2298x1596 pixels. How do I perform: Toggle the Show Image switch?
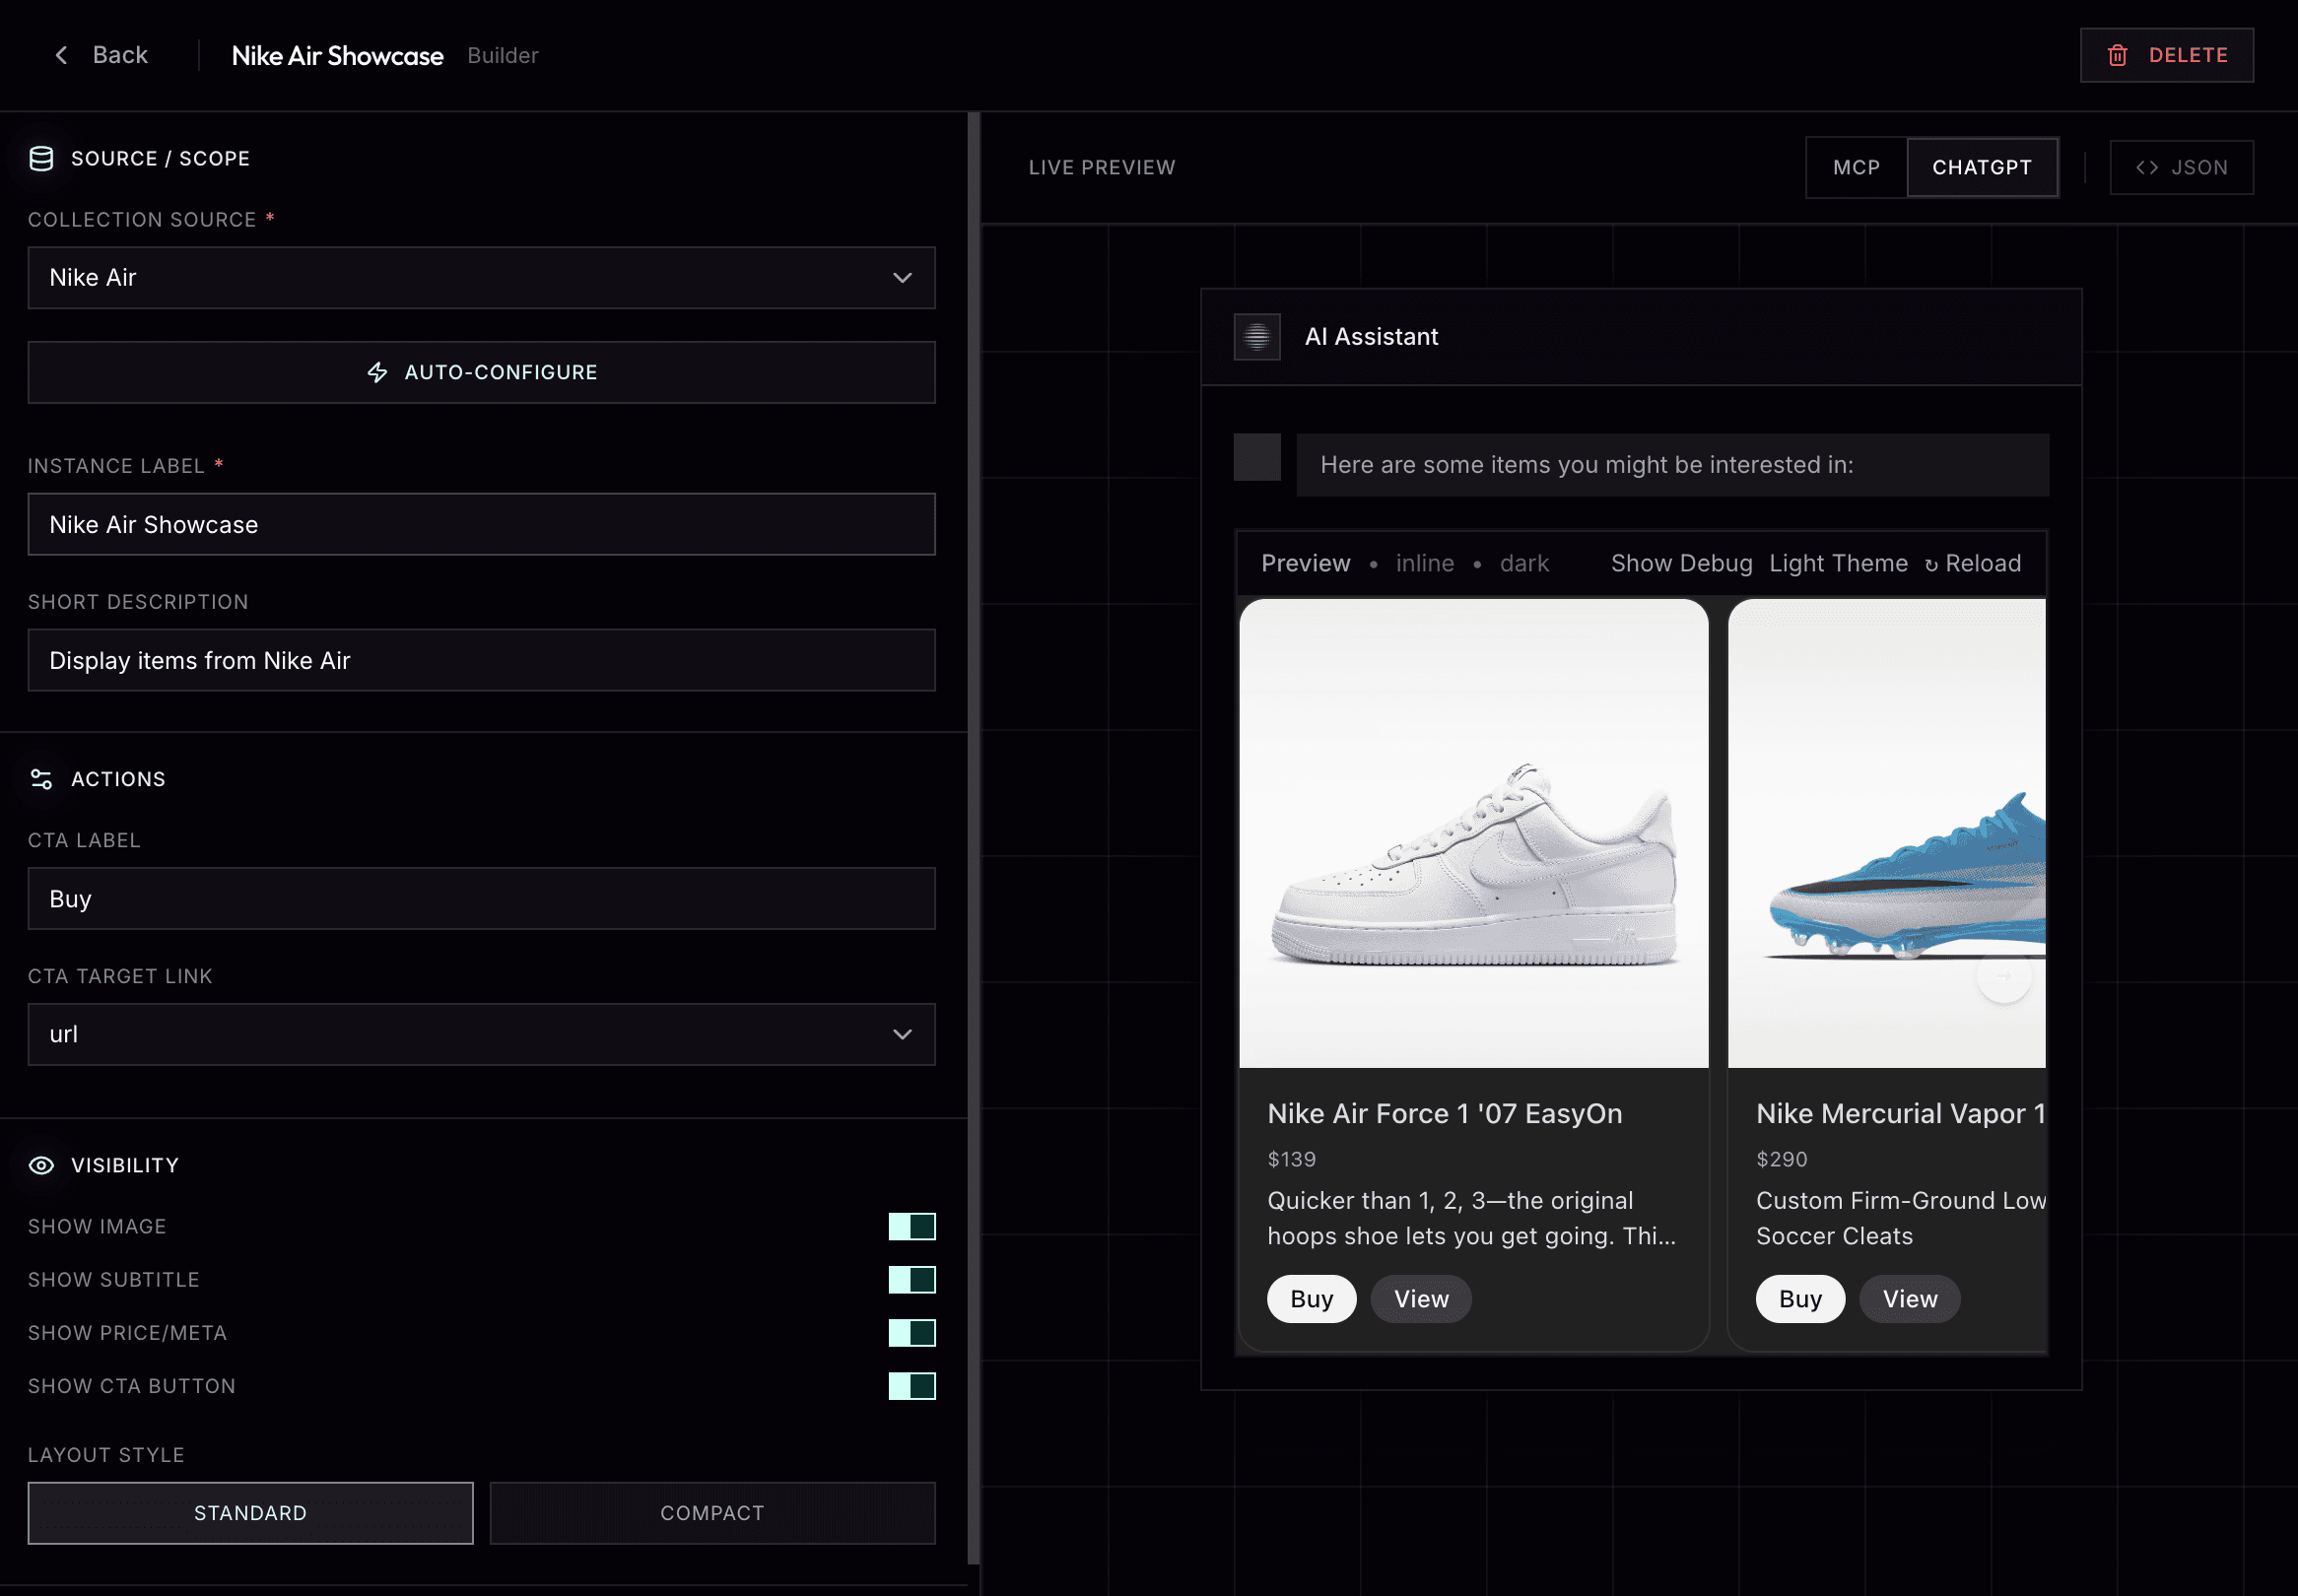point(912,1227)
